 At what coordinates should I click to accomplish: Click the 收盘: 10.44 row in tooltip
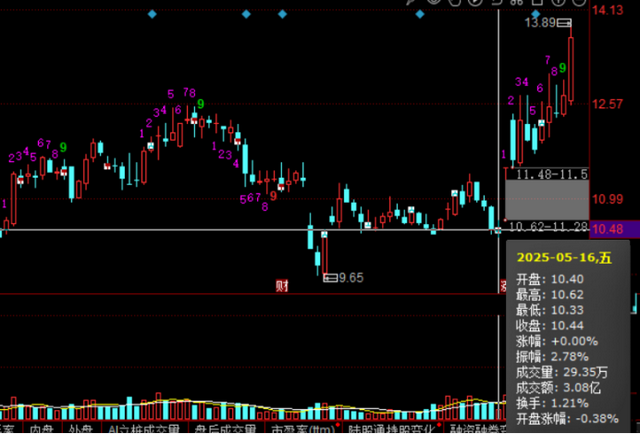point(550,326)
